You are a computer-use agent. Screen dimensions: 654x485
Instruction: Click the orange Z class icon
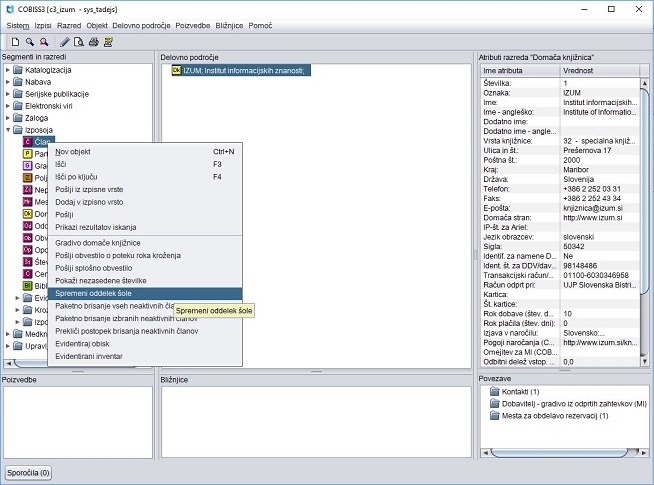pyautogui.click(x=28, y=178)
